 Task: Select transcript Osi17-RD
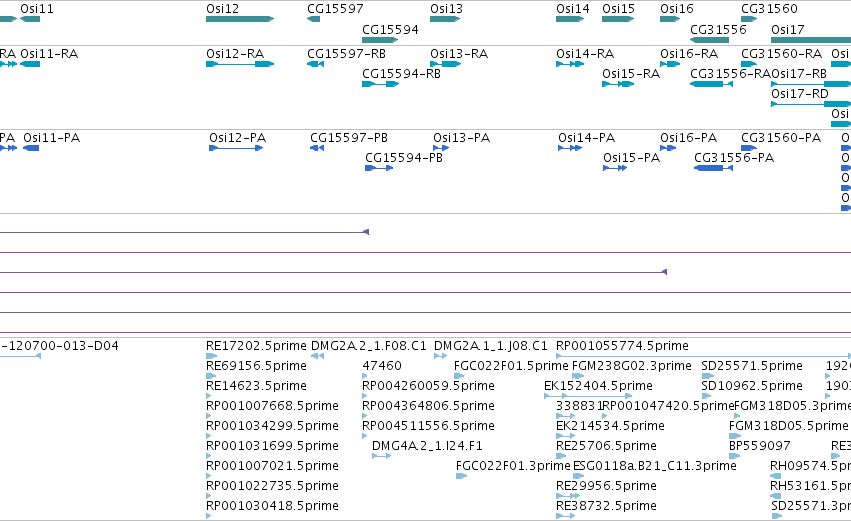tap(811, 104)
